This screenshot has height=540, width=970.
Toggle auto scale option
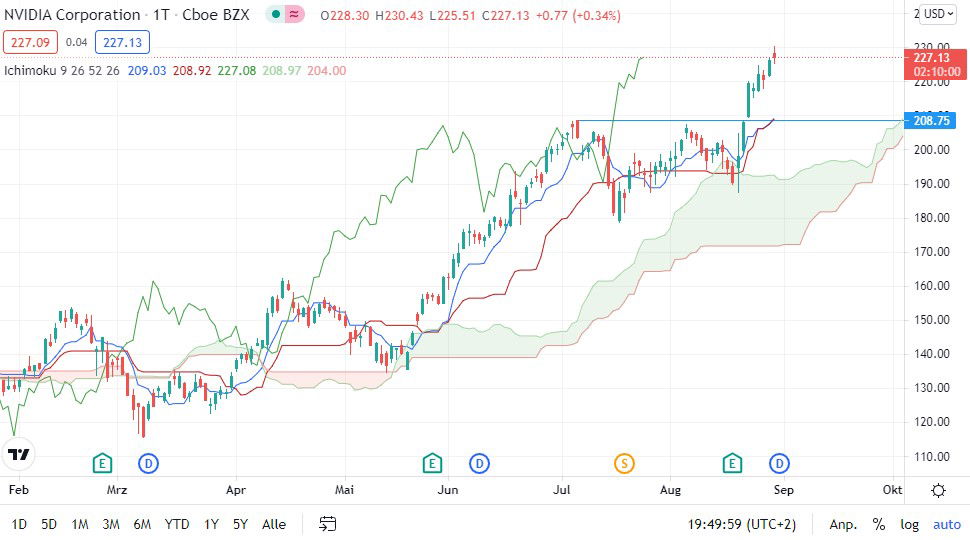click(946, 524)
